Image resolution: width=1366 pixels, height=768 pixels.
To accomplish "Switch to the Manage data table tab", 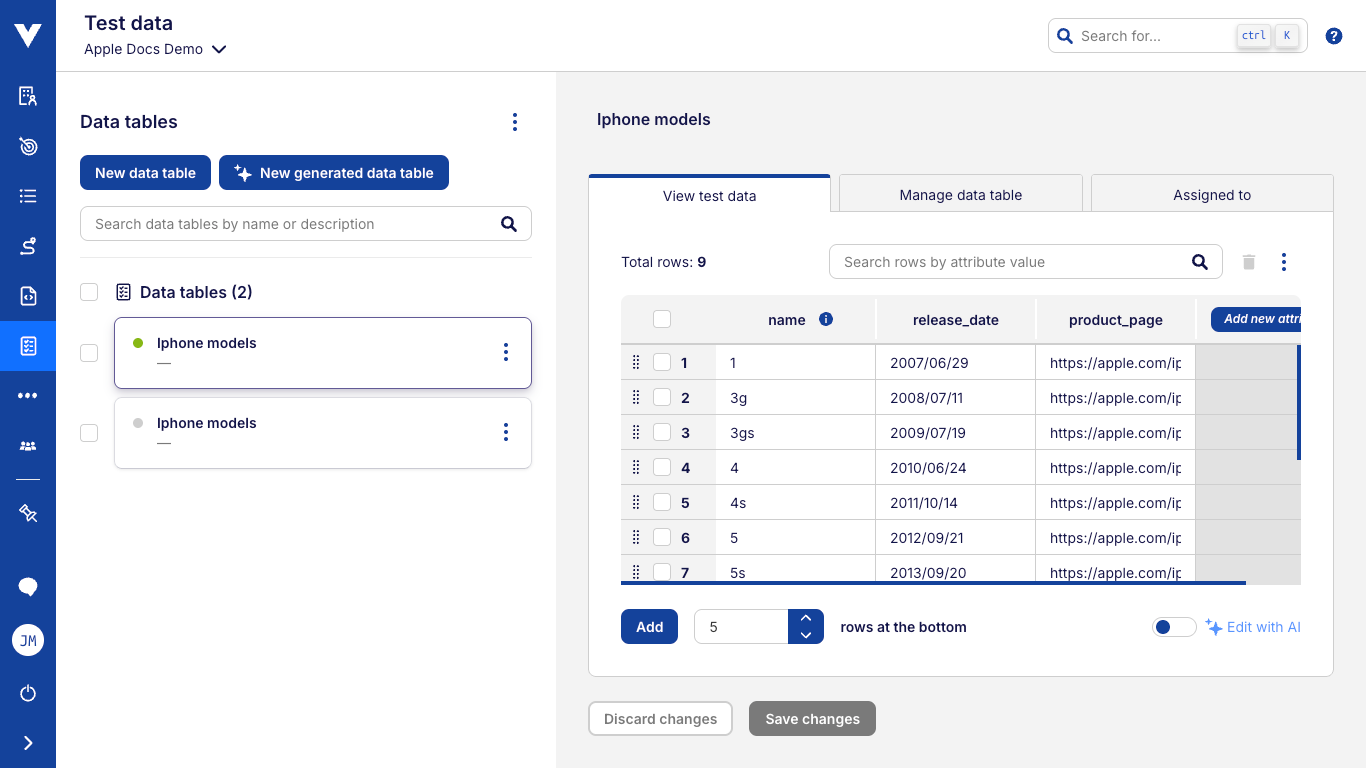I will tap(959, 195).
